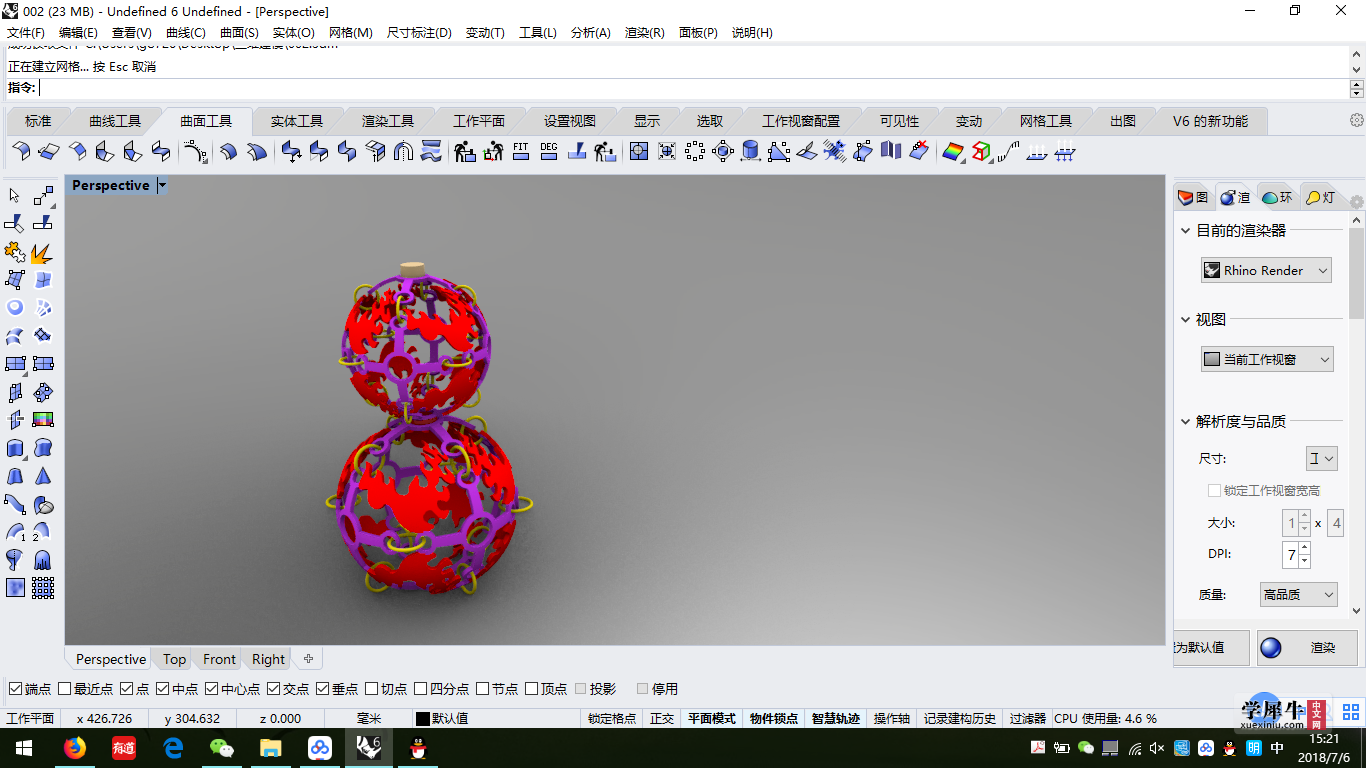Collapse the 视图 section
The width and height of the screenshot is (1366, 768).
point(1186,319)
